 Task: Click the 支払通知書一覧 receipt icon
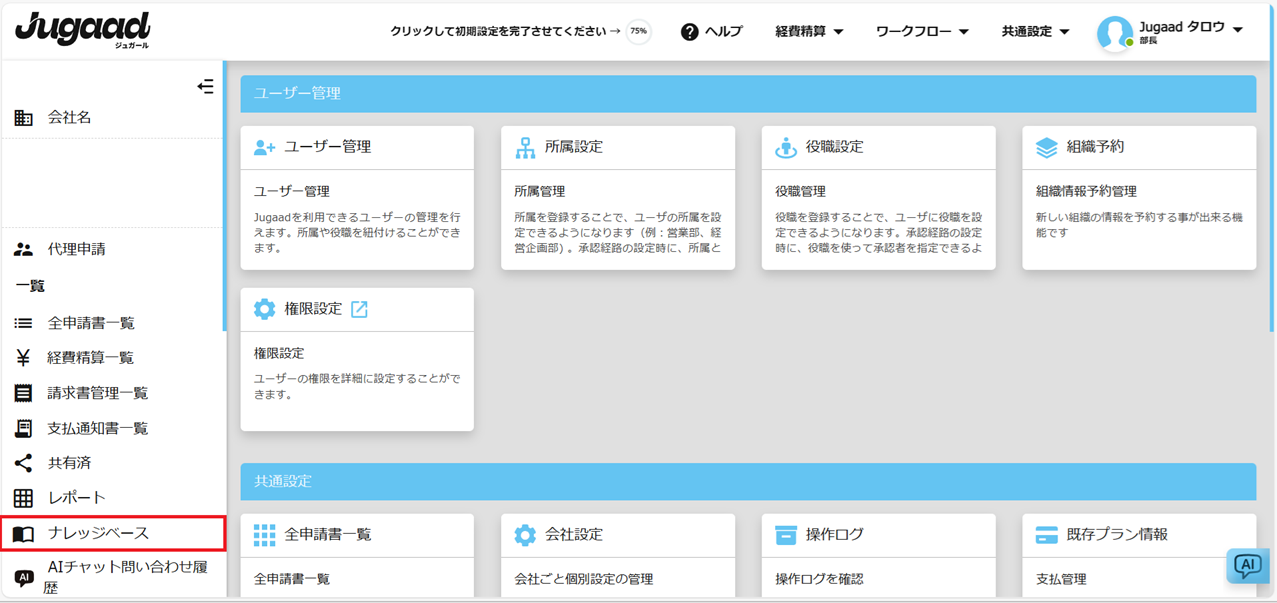(x=23, y=428)
